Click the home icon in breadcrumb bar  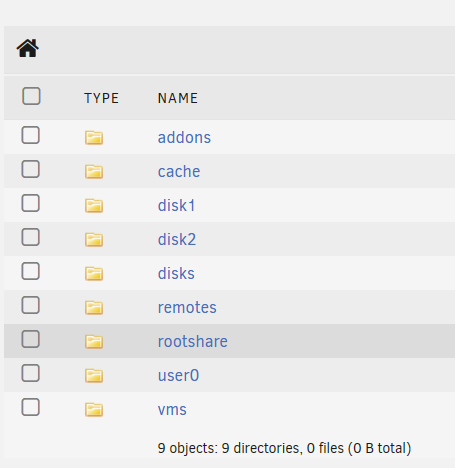point(28,48)
